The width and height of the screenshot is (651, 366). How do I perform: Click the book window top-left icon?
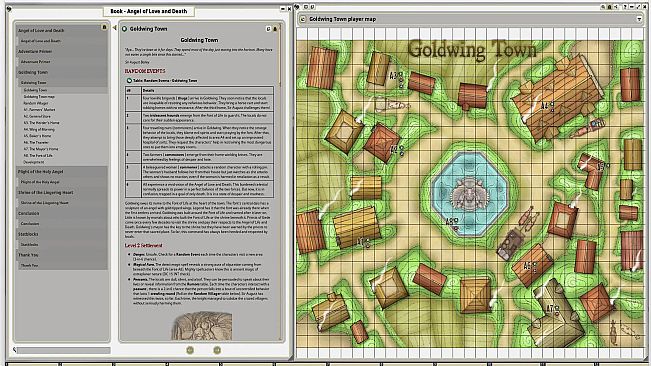pyautogui.click(x=9, y=9)
